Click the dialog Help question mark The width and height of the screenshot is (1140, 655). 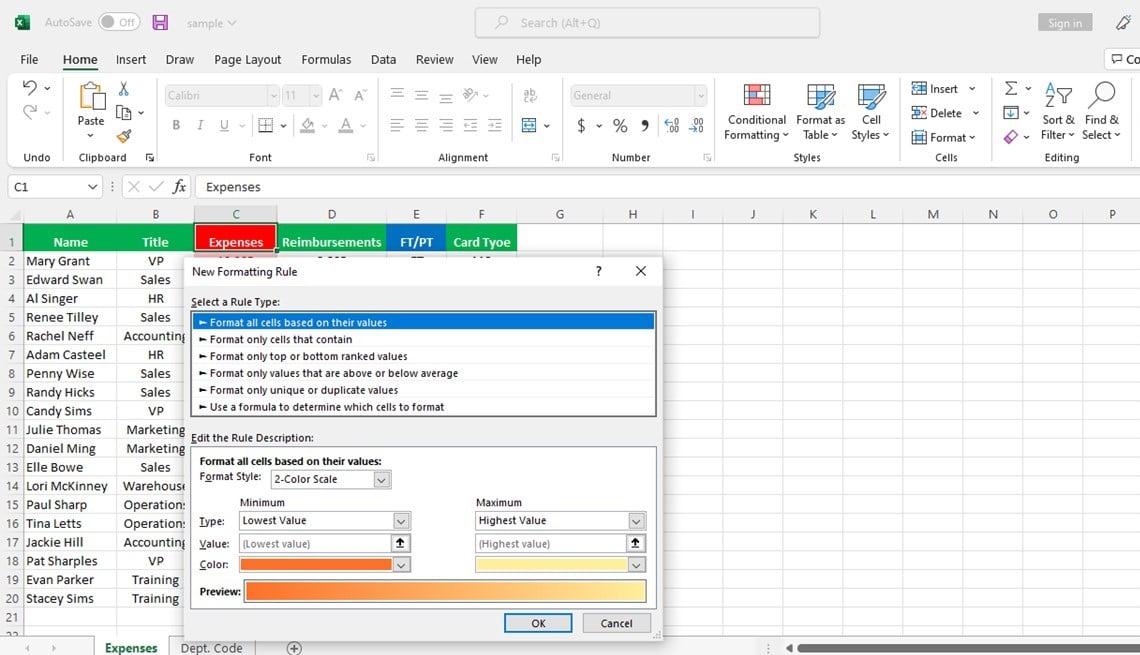598,271
